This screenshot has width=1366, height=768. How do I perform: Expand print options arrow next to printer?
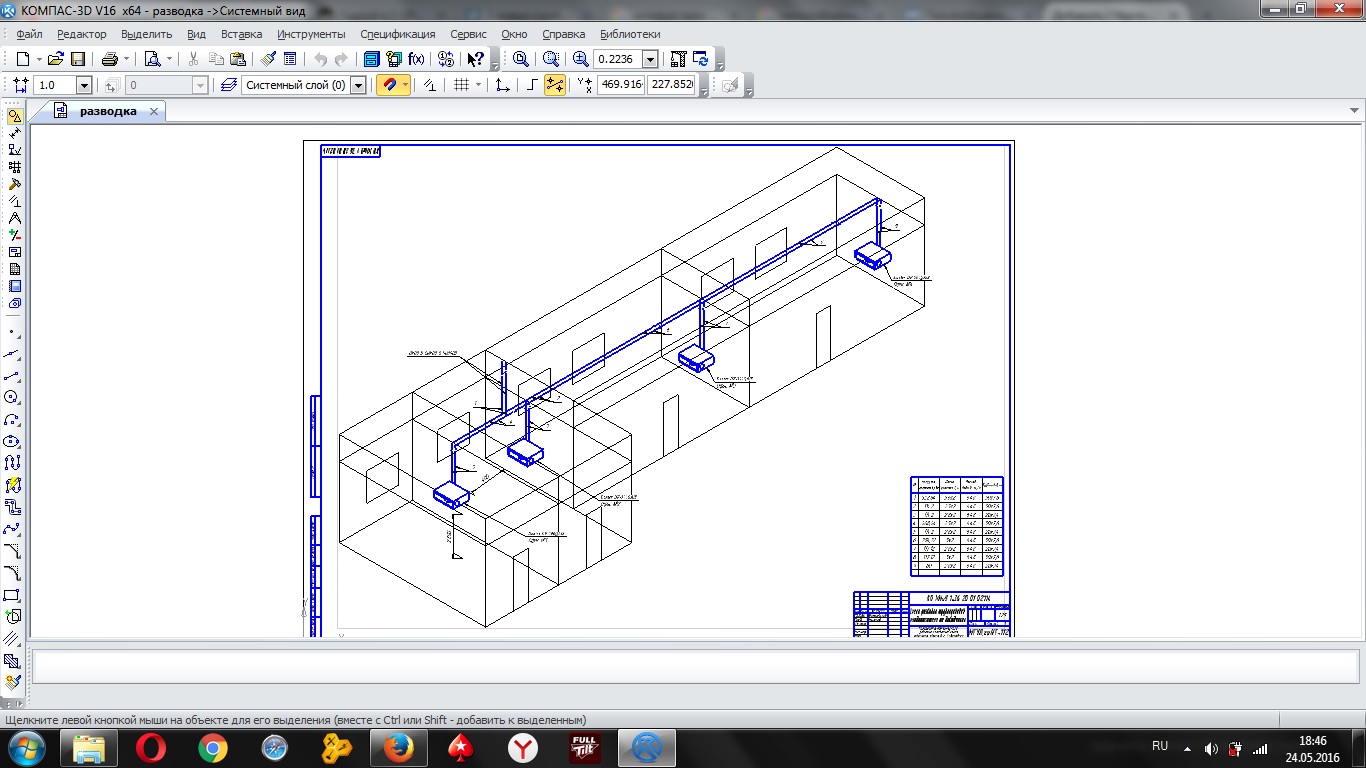coord(126,59)
